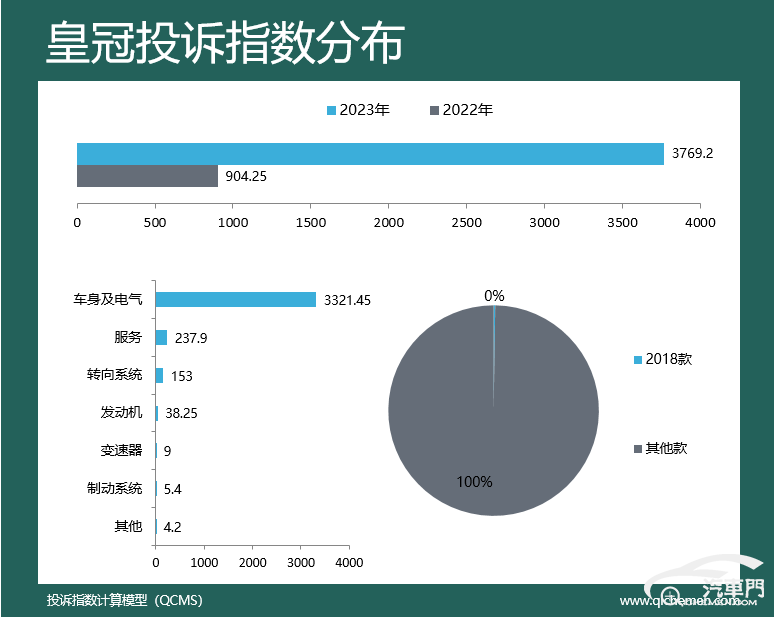Click the 100% pie label
The width and height of the screenshot is (774, 617).
pos(474,482)
